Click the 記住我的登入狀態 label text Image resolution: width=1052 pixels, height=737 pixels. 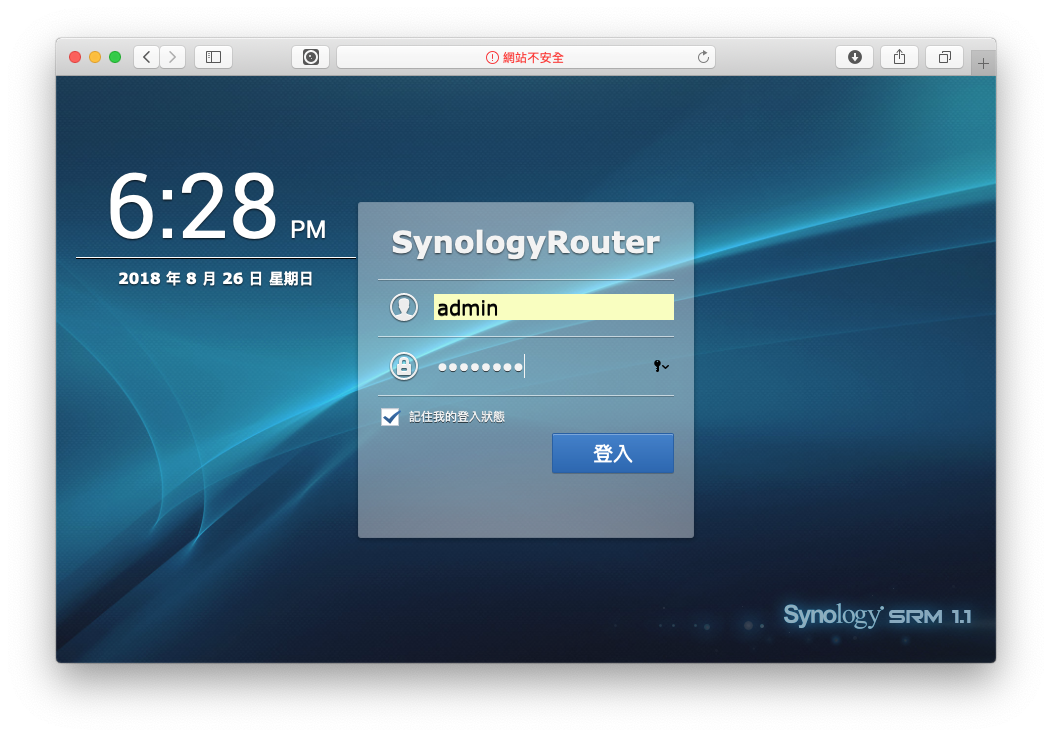point(457,417)
